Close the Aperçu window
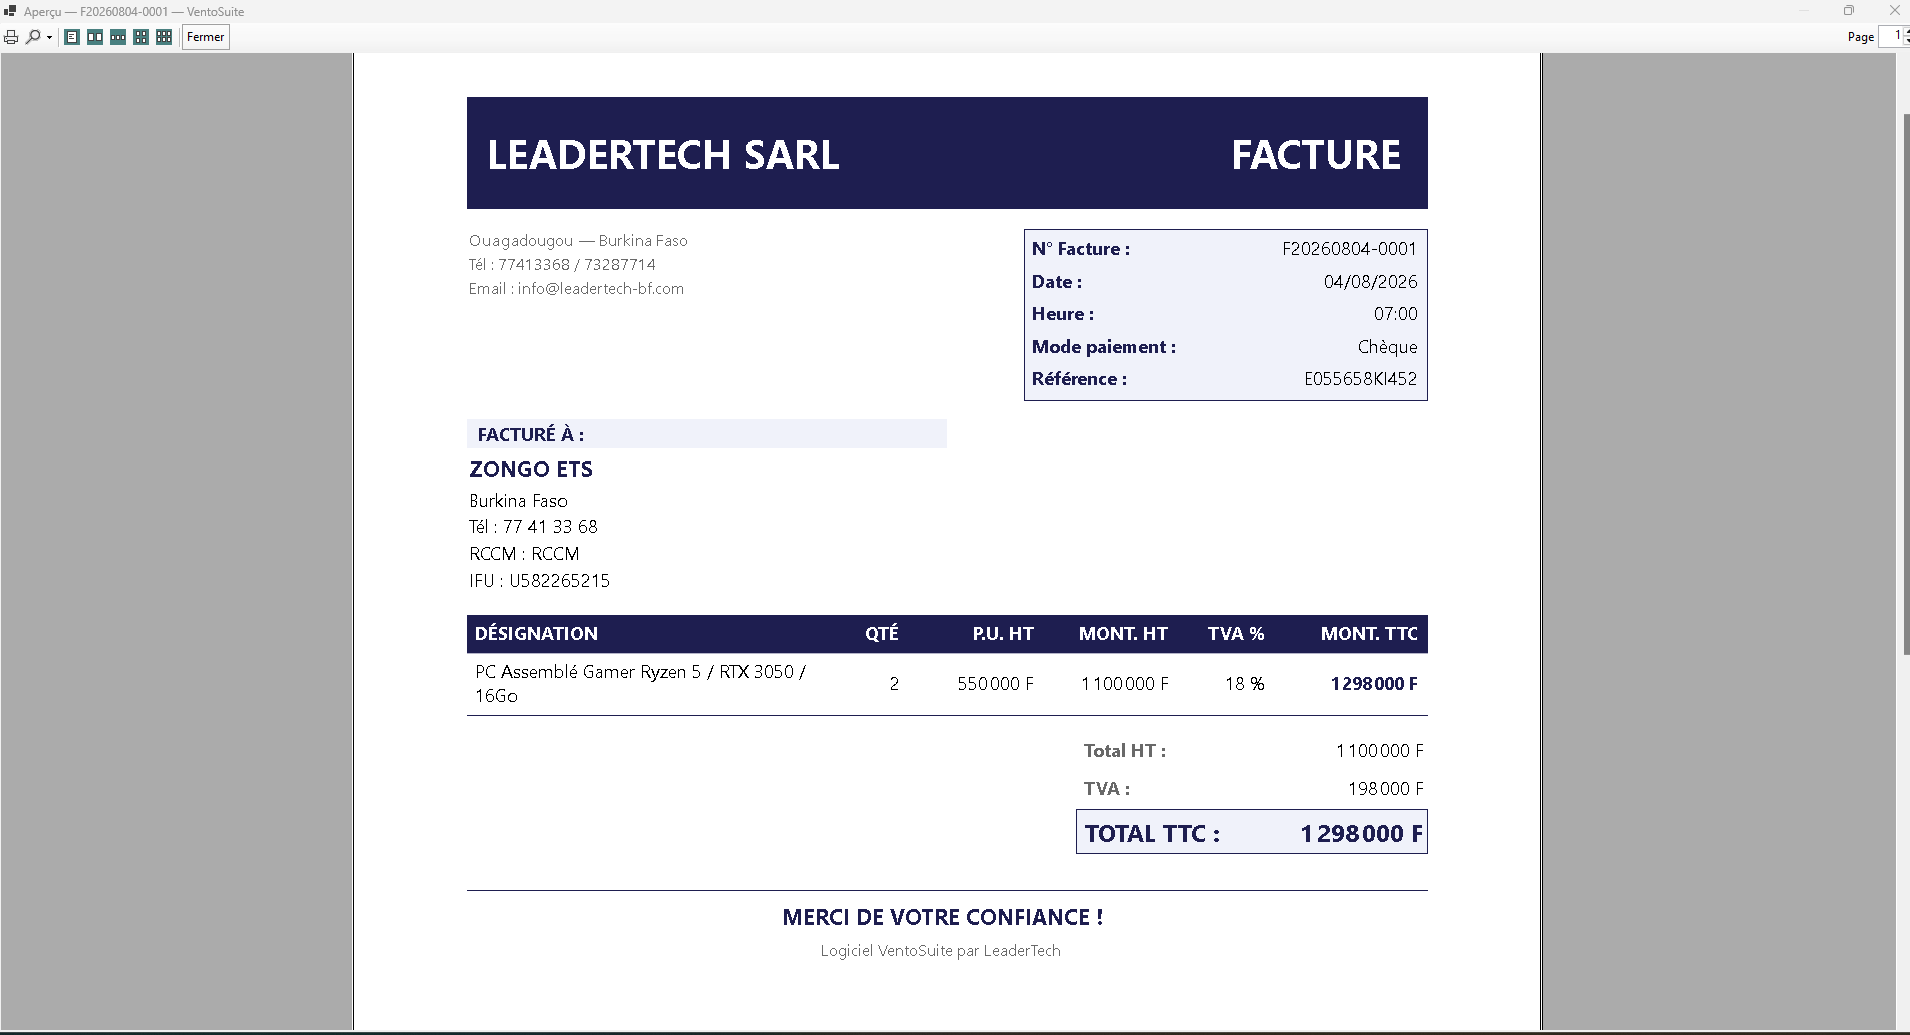The height and width of the screenshot is (1035, 1910). click(x=1894, y=10)
